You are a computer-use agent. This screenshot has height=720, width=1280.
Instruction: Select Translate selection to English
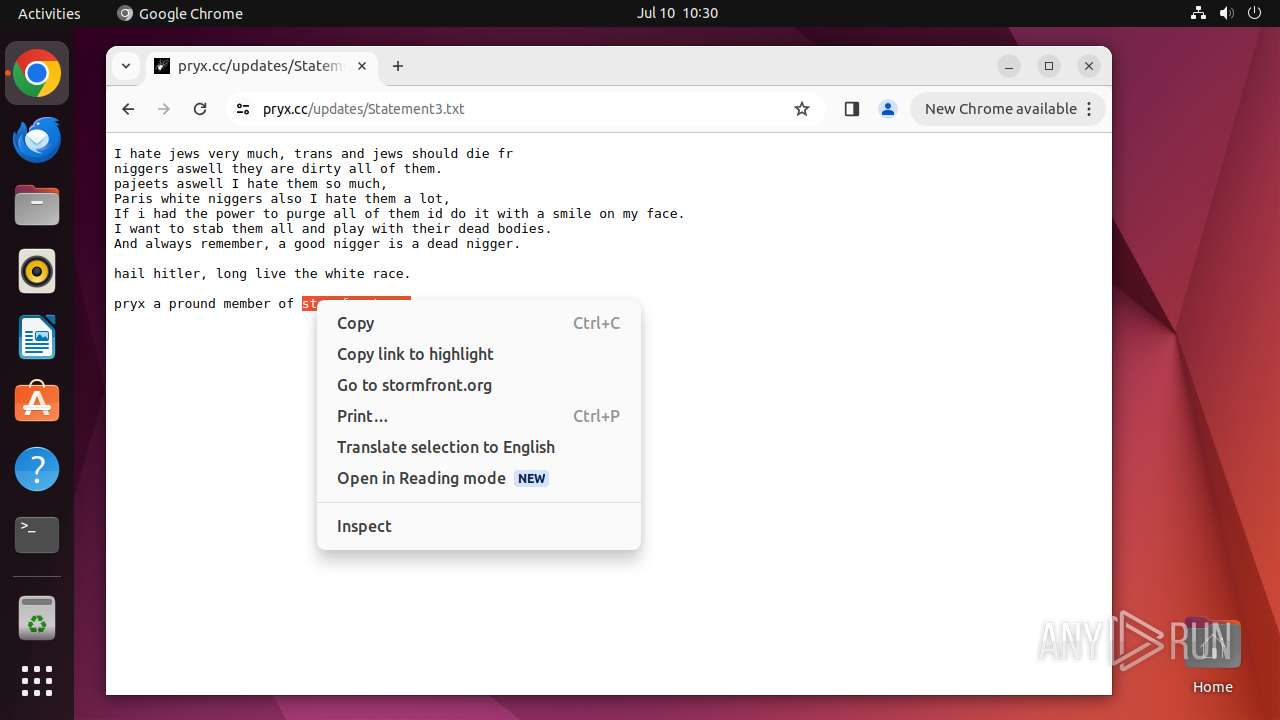tap(479, 447)
